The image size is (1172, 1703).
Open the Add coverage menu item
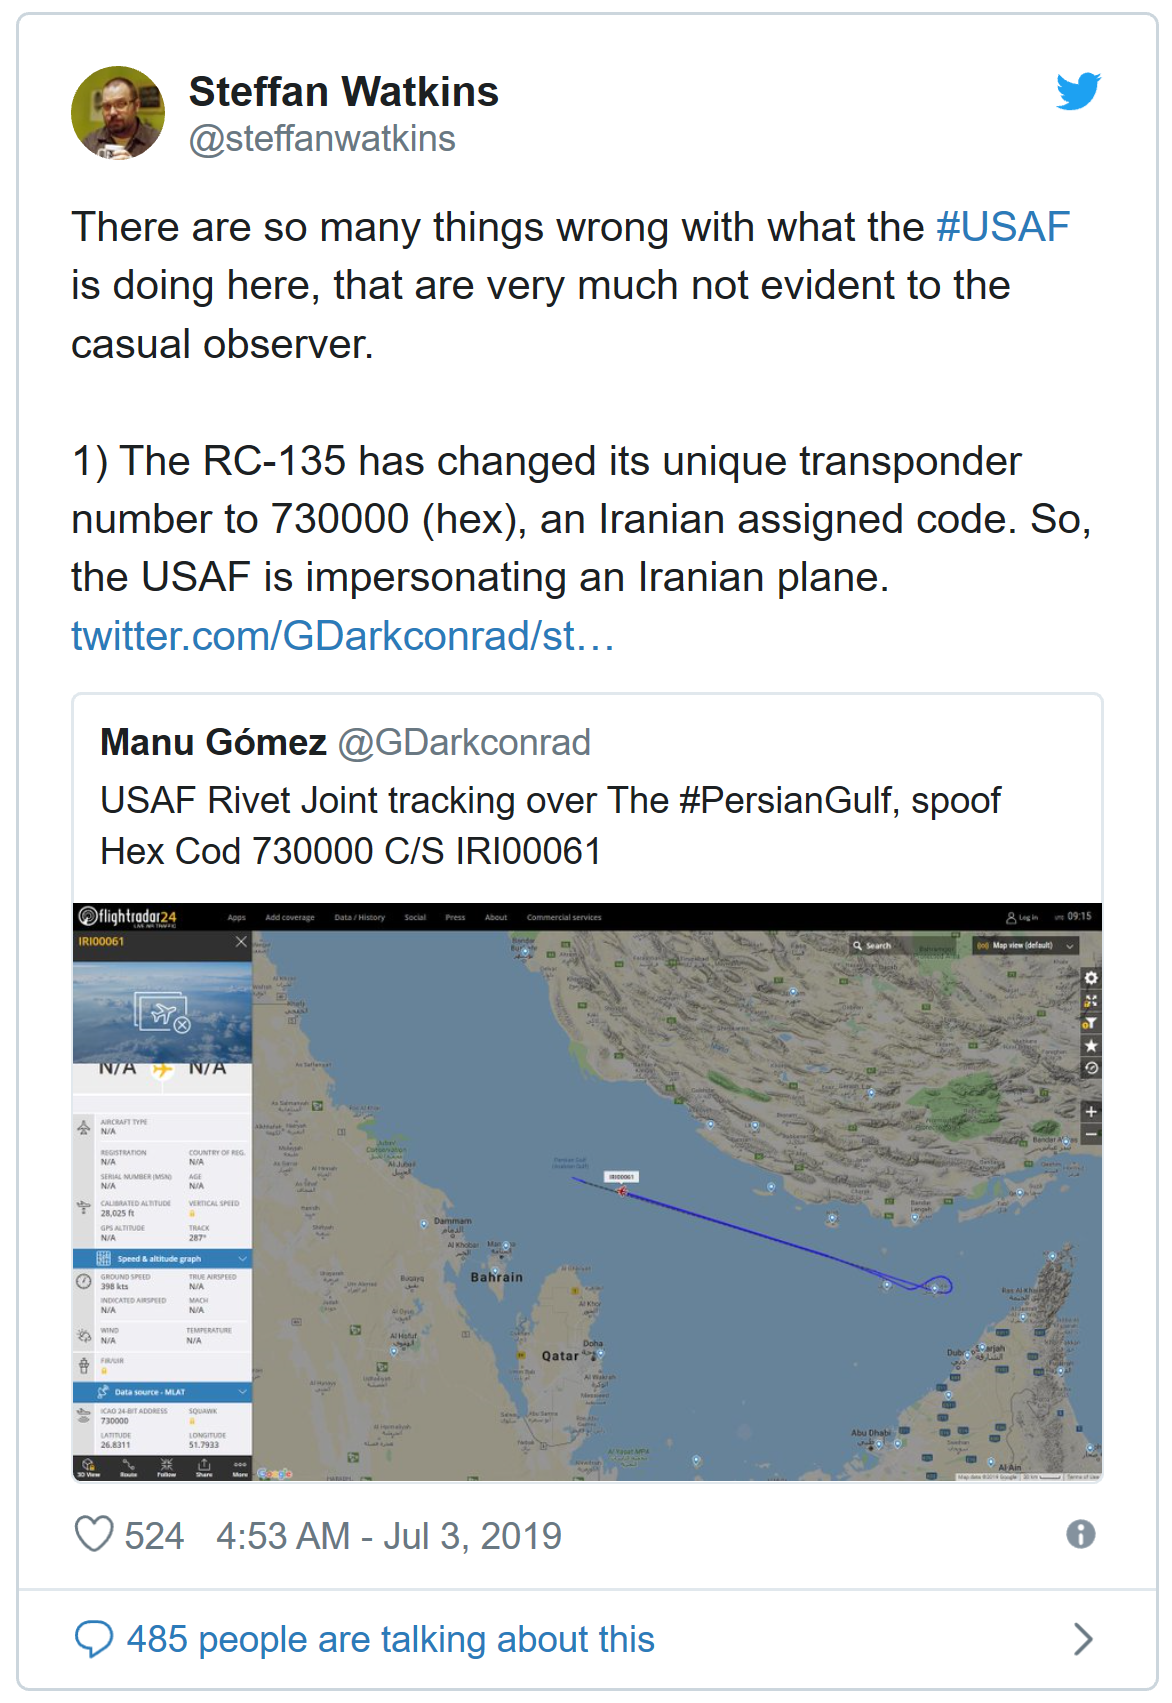(x=289, y=917)
